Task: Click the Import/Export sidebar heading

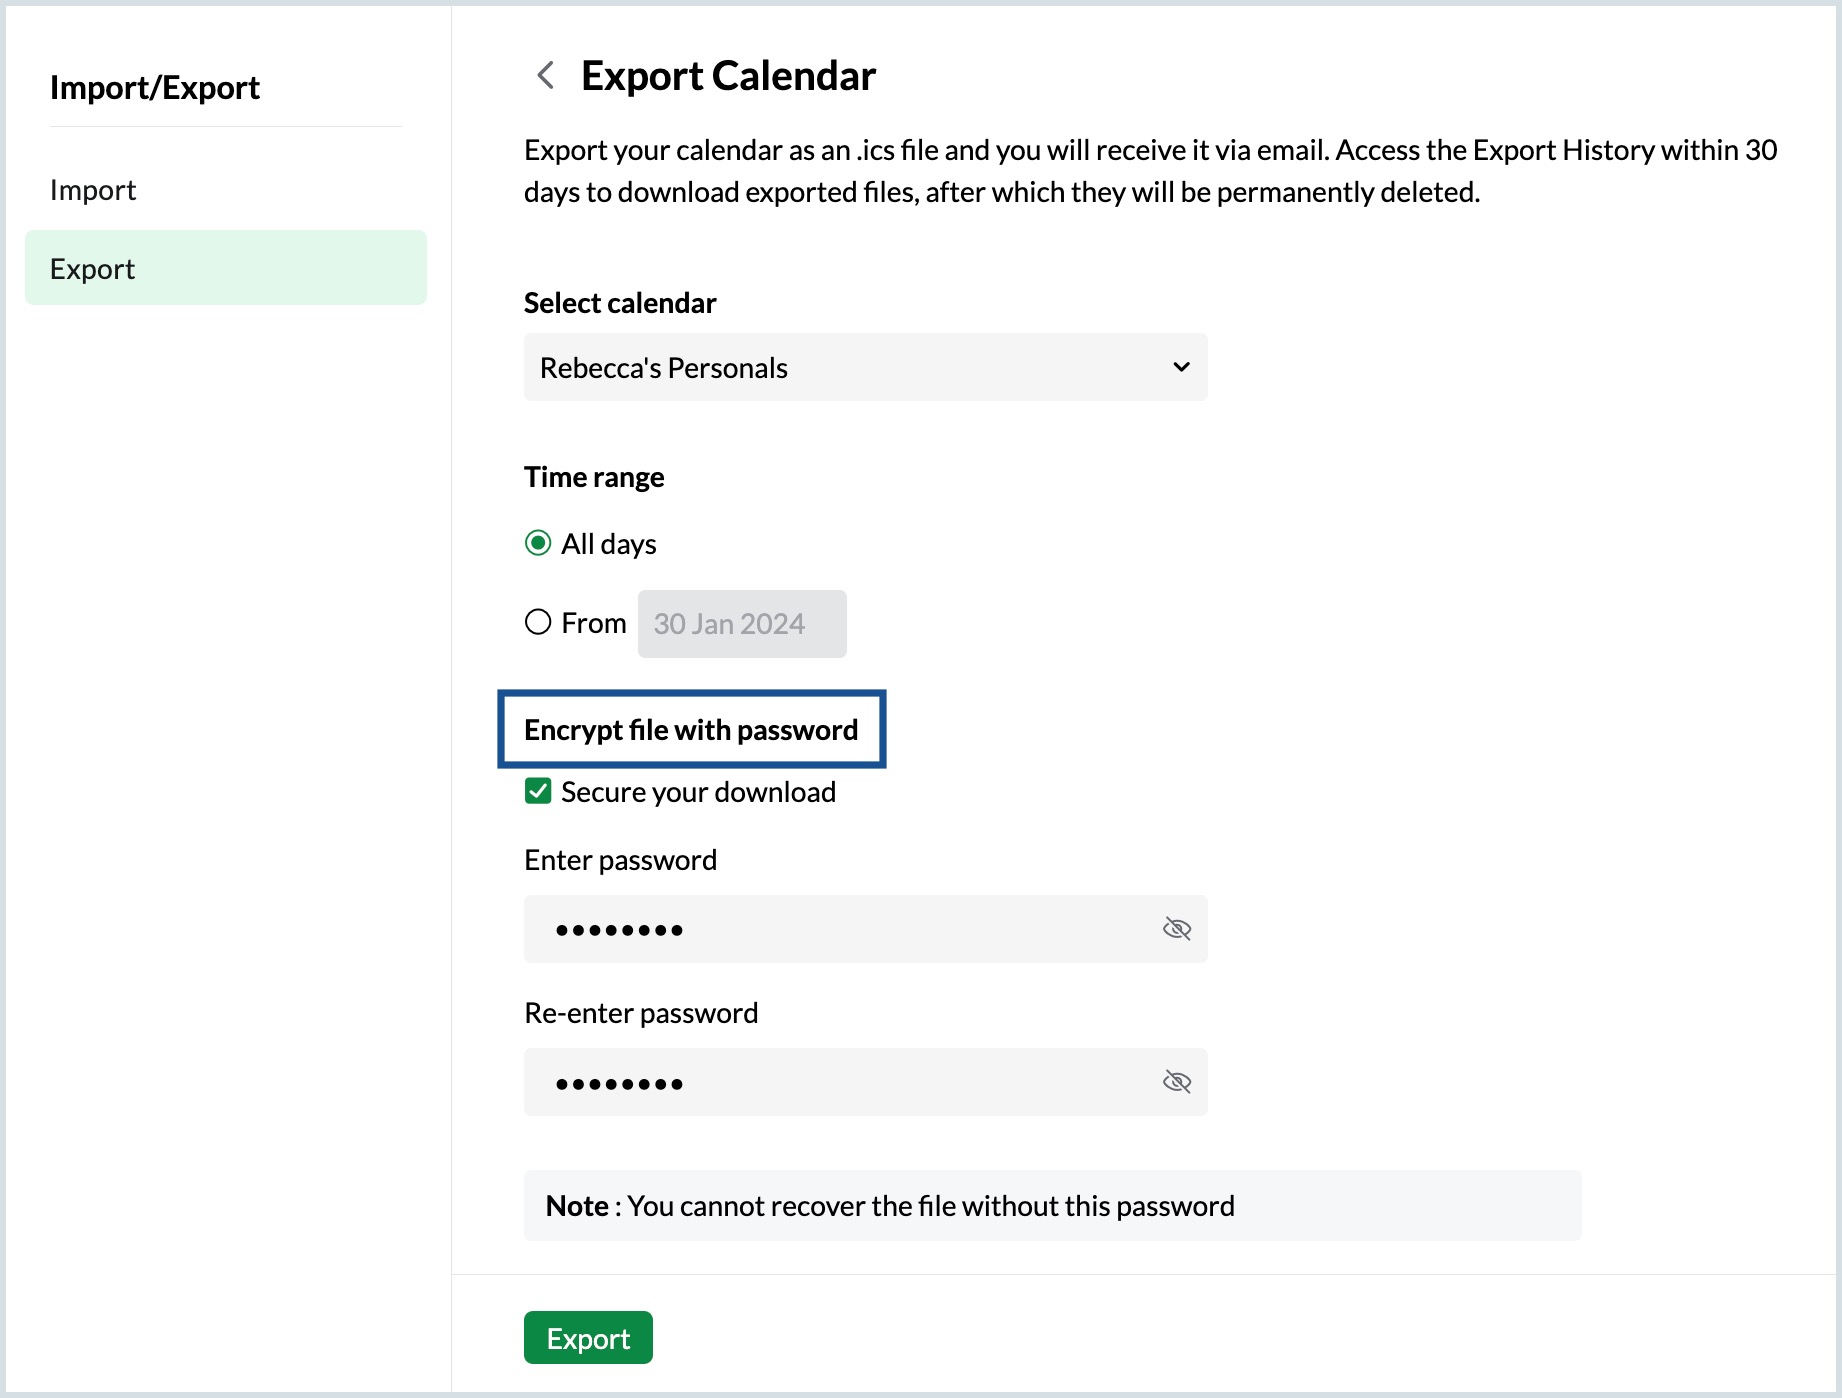Action: [155, 88]
